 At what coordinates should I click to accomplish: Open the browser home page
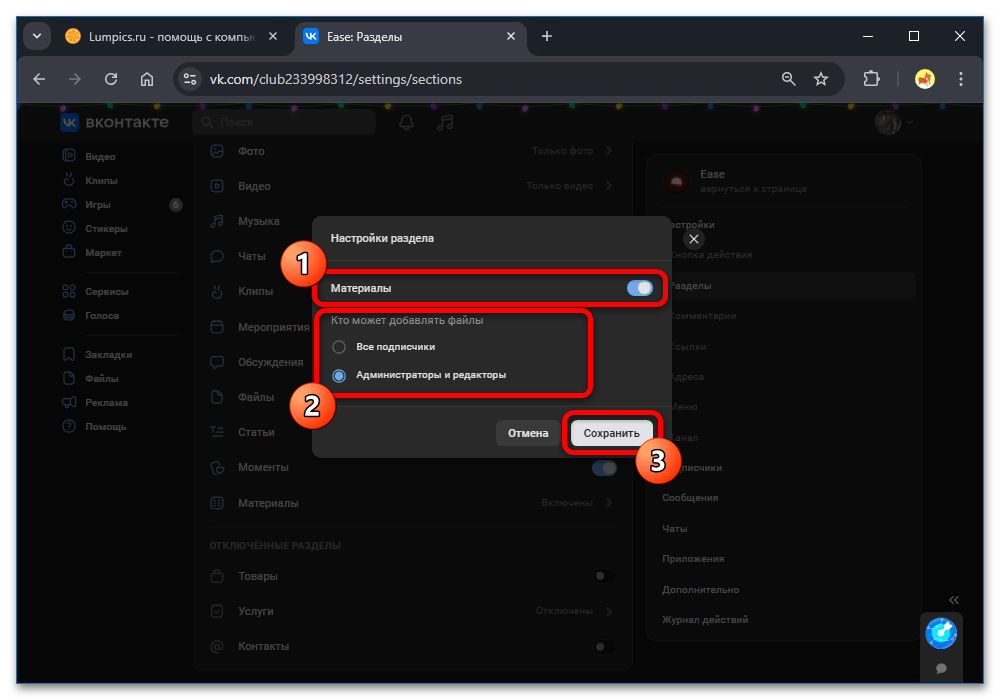147,79
